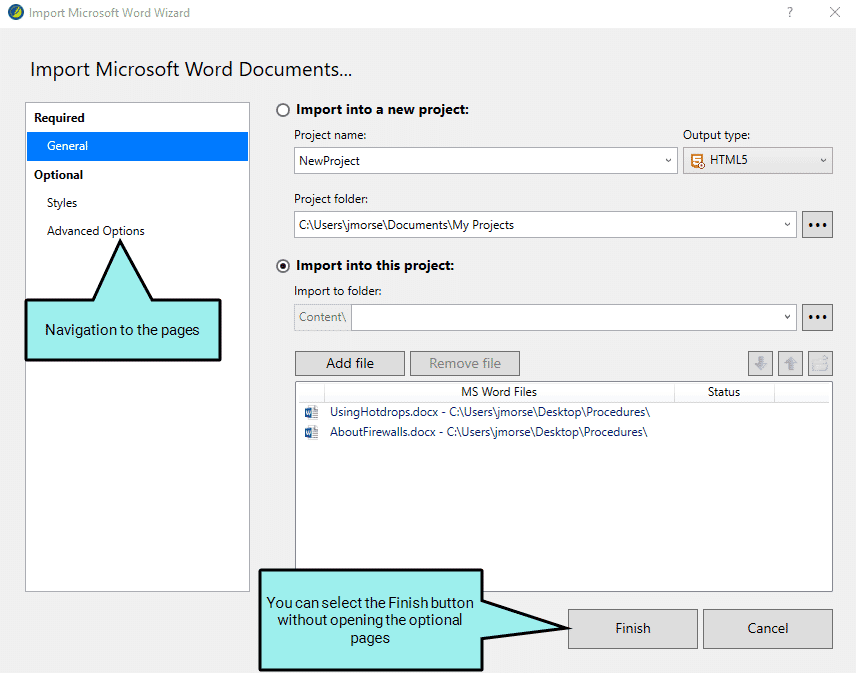This screenshot has width=856, height=673.
Task: Click the HTML5 output type icon
Action: 697,160
